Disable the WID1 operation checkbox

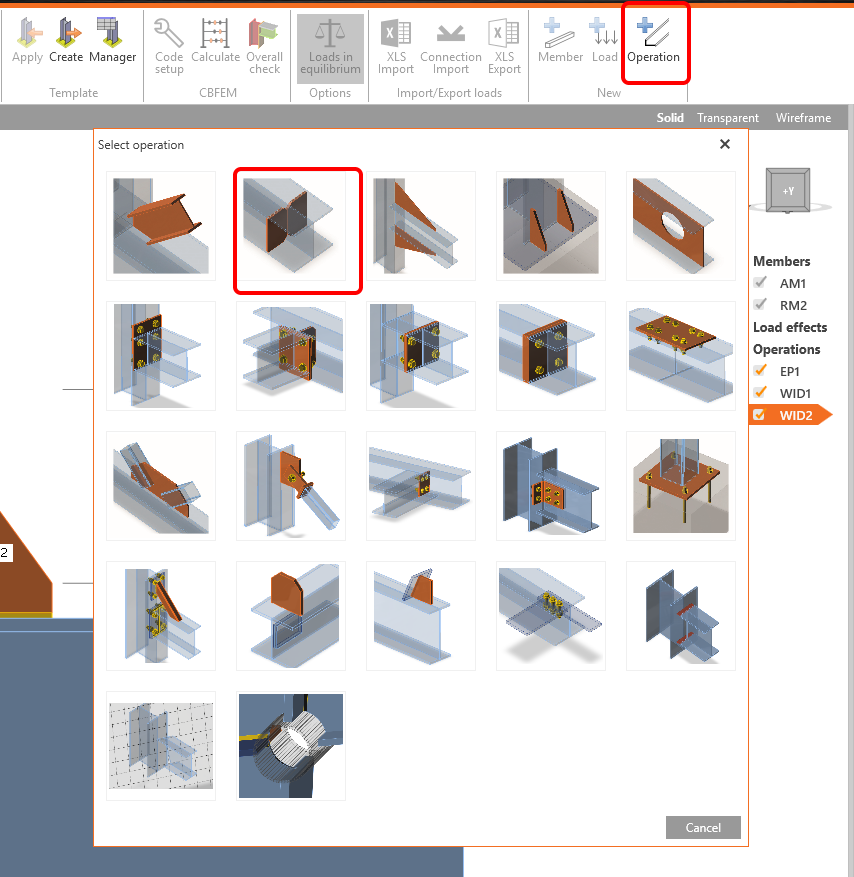pyautogui.click(x=760, y=393)
